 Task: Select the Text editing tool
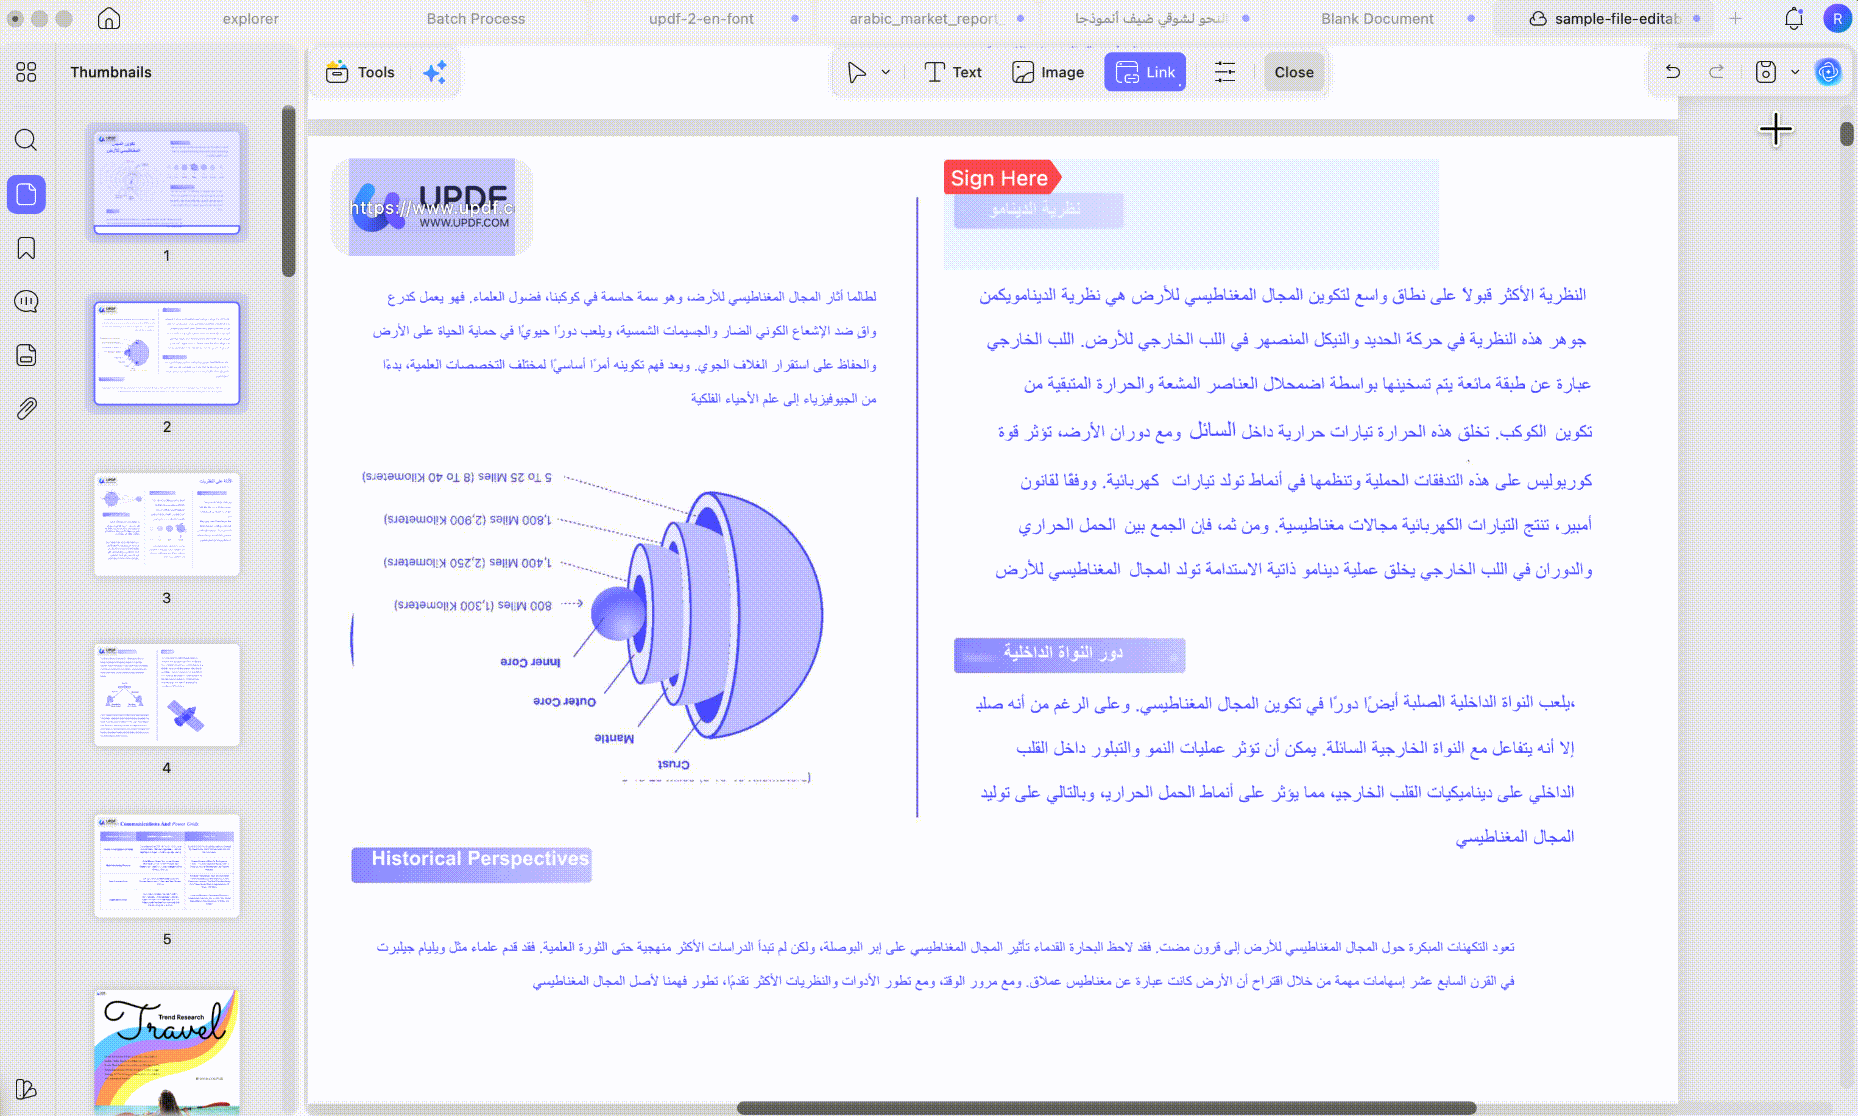coord(953,72)
